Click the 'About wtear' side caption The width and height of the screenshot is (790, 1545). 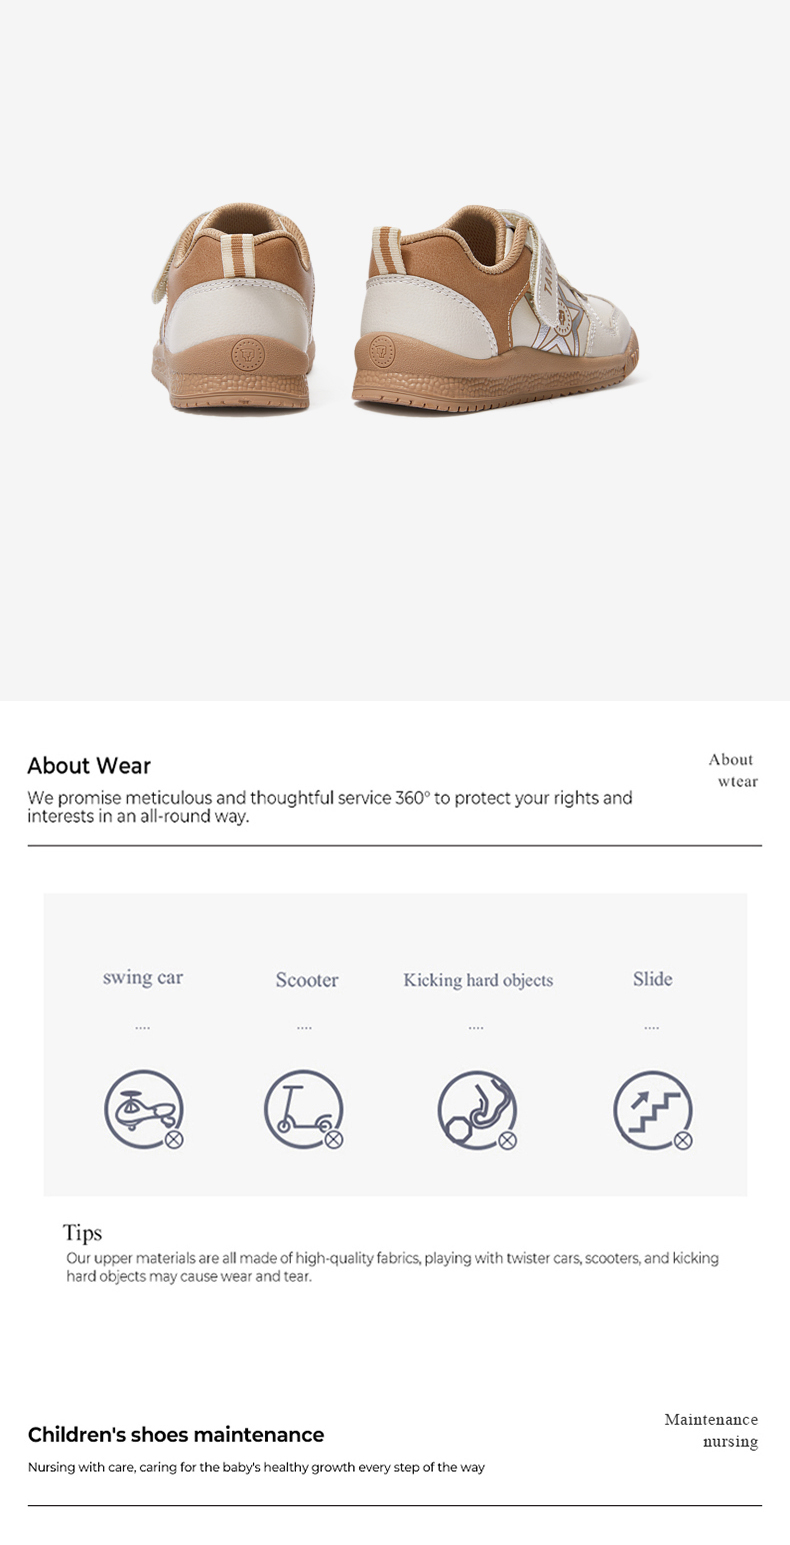tap(733, 770)
